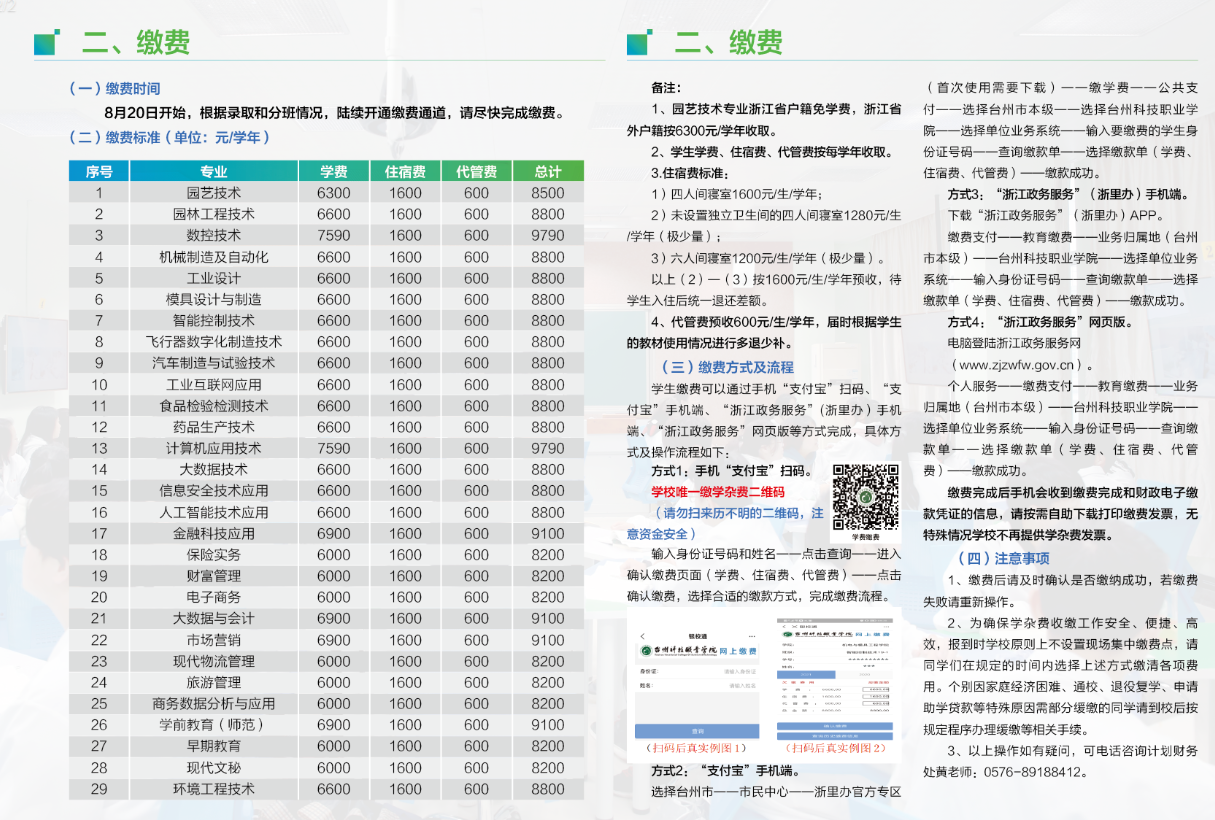This screenshot has width=1215, height=820.
Task: Click the phone number 0576-89188412
Action: point(1036,772)
